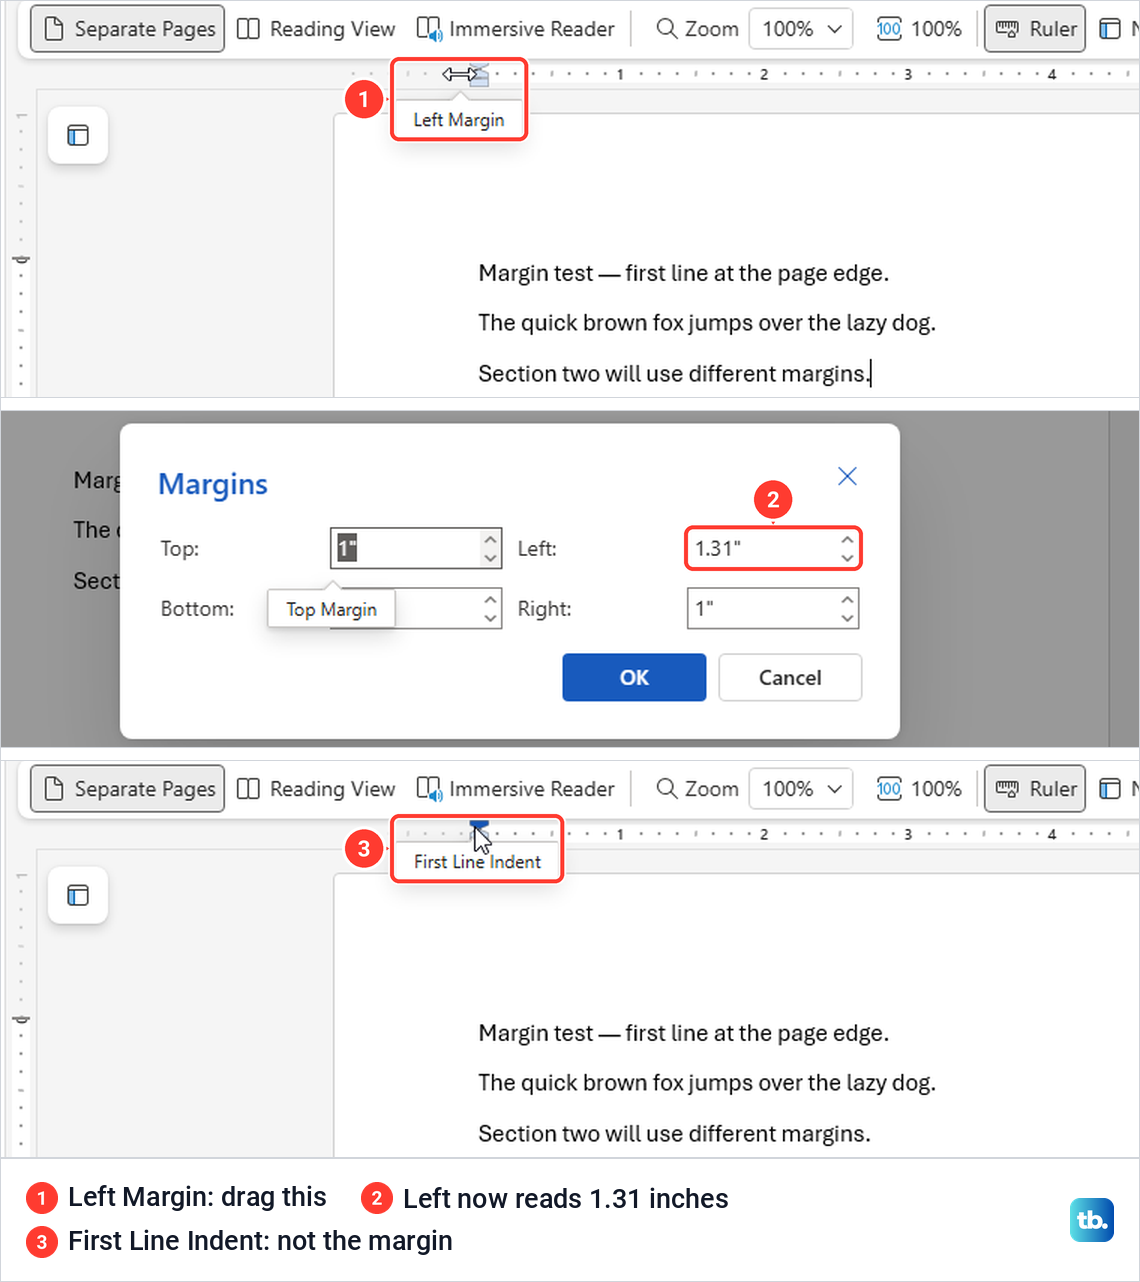The width and height of the screenshot is (1140, 1282).
Task: Increase the Top margin with the up arrow
Action: tap(490, 538)
